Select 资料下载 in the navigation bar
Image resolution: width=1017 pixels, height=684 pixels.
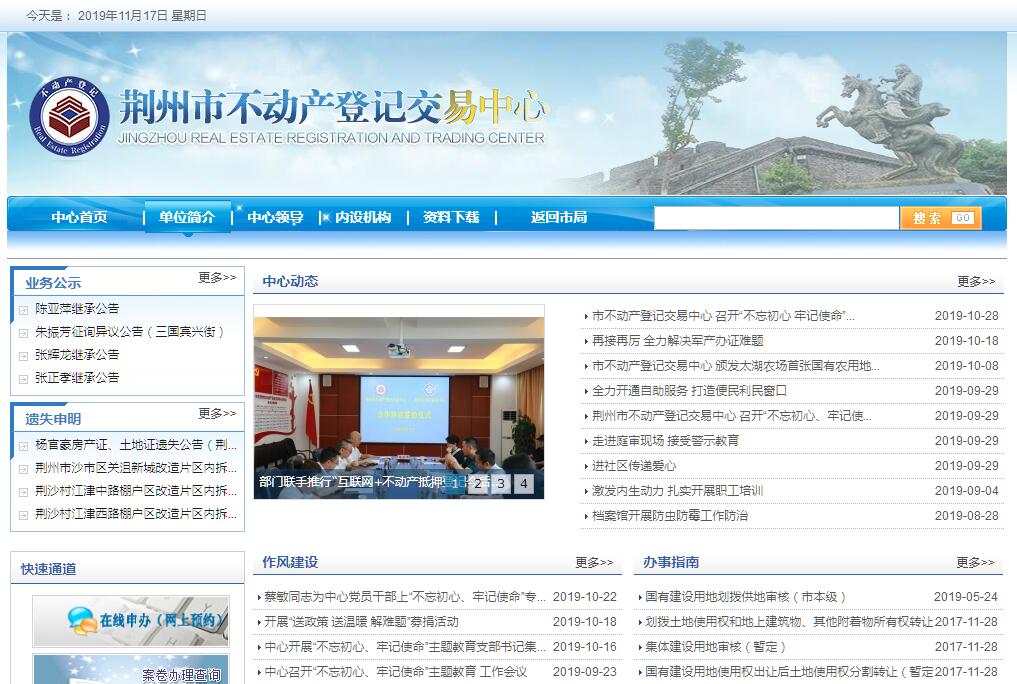click(x=451, y=217)
